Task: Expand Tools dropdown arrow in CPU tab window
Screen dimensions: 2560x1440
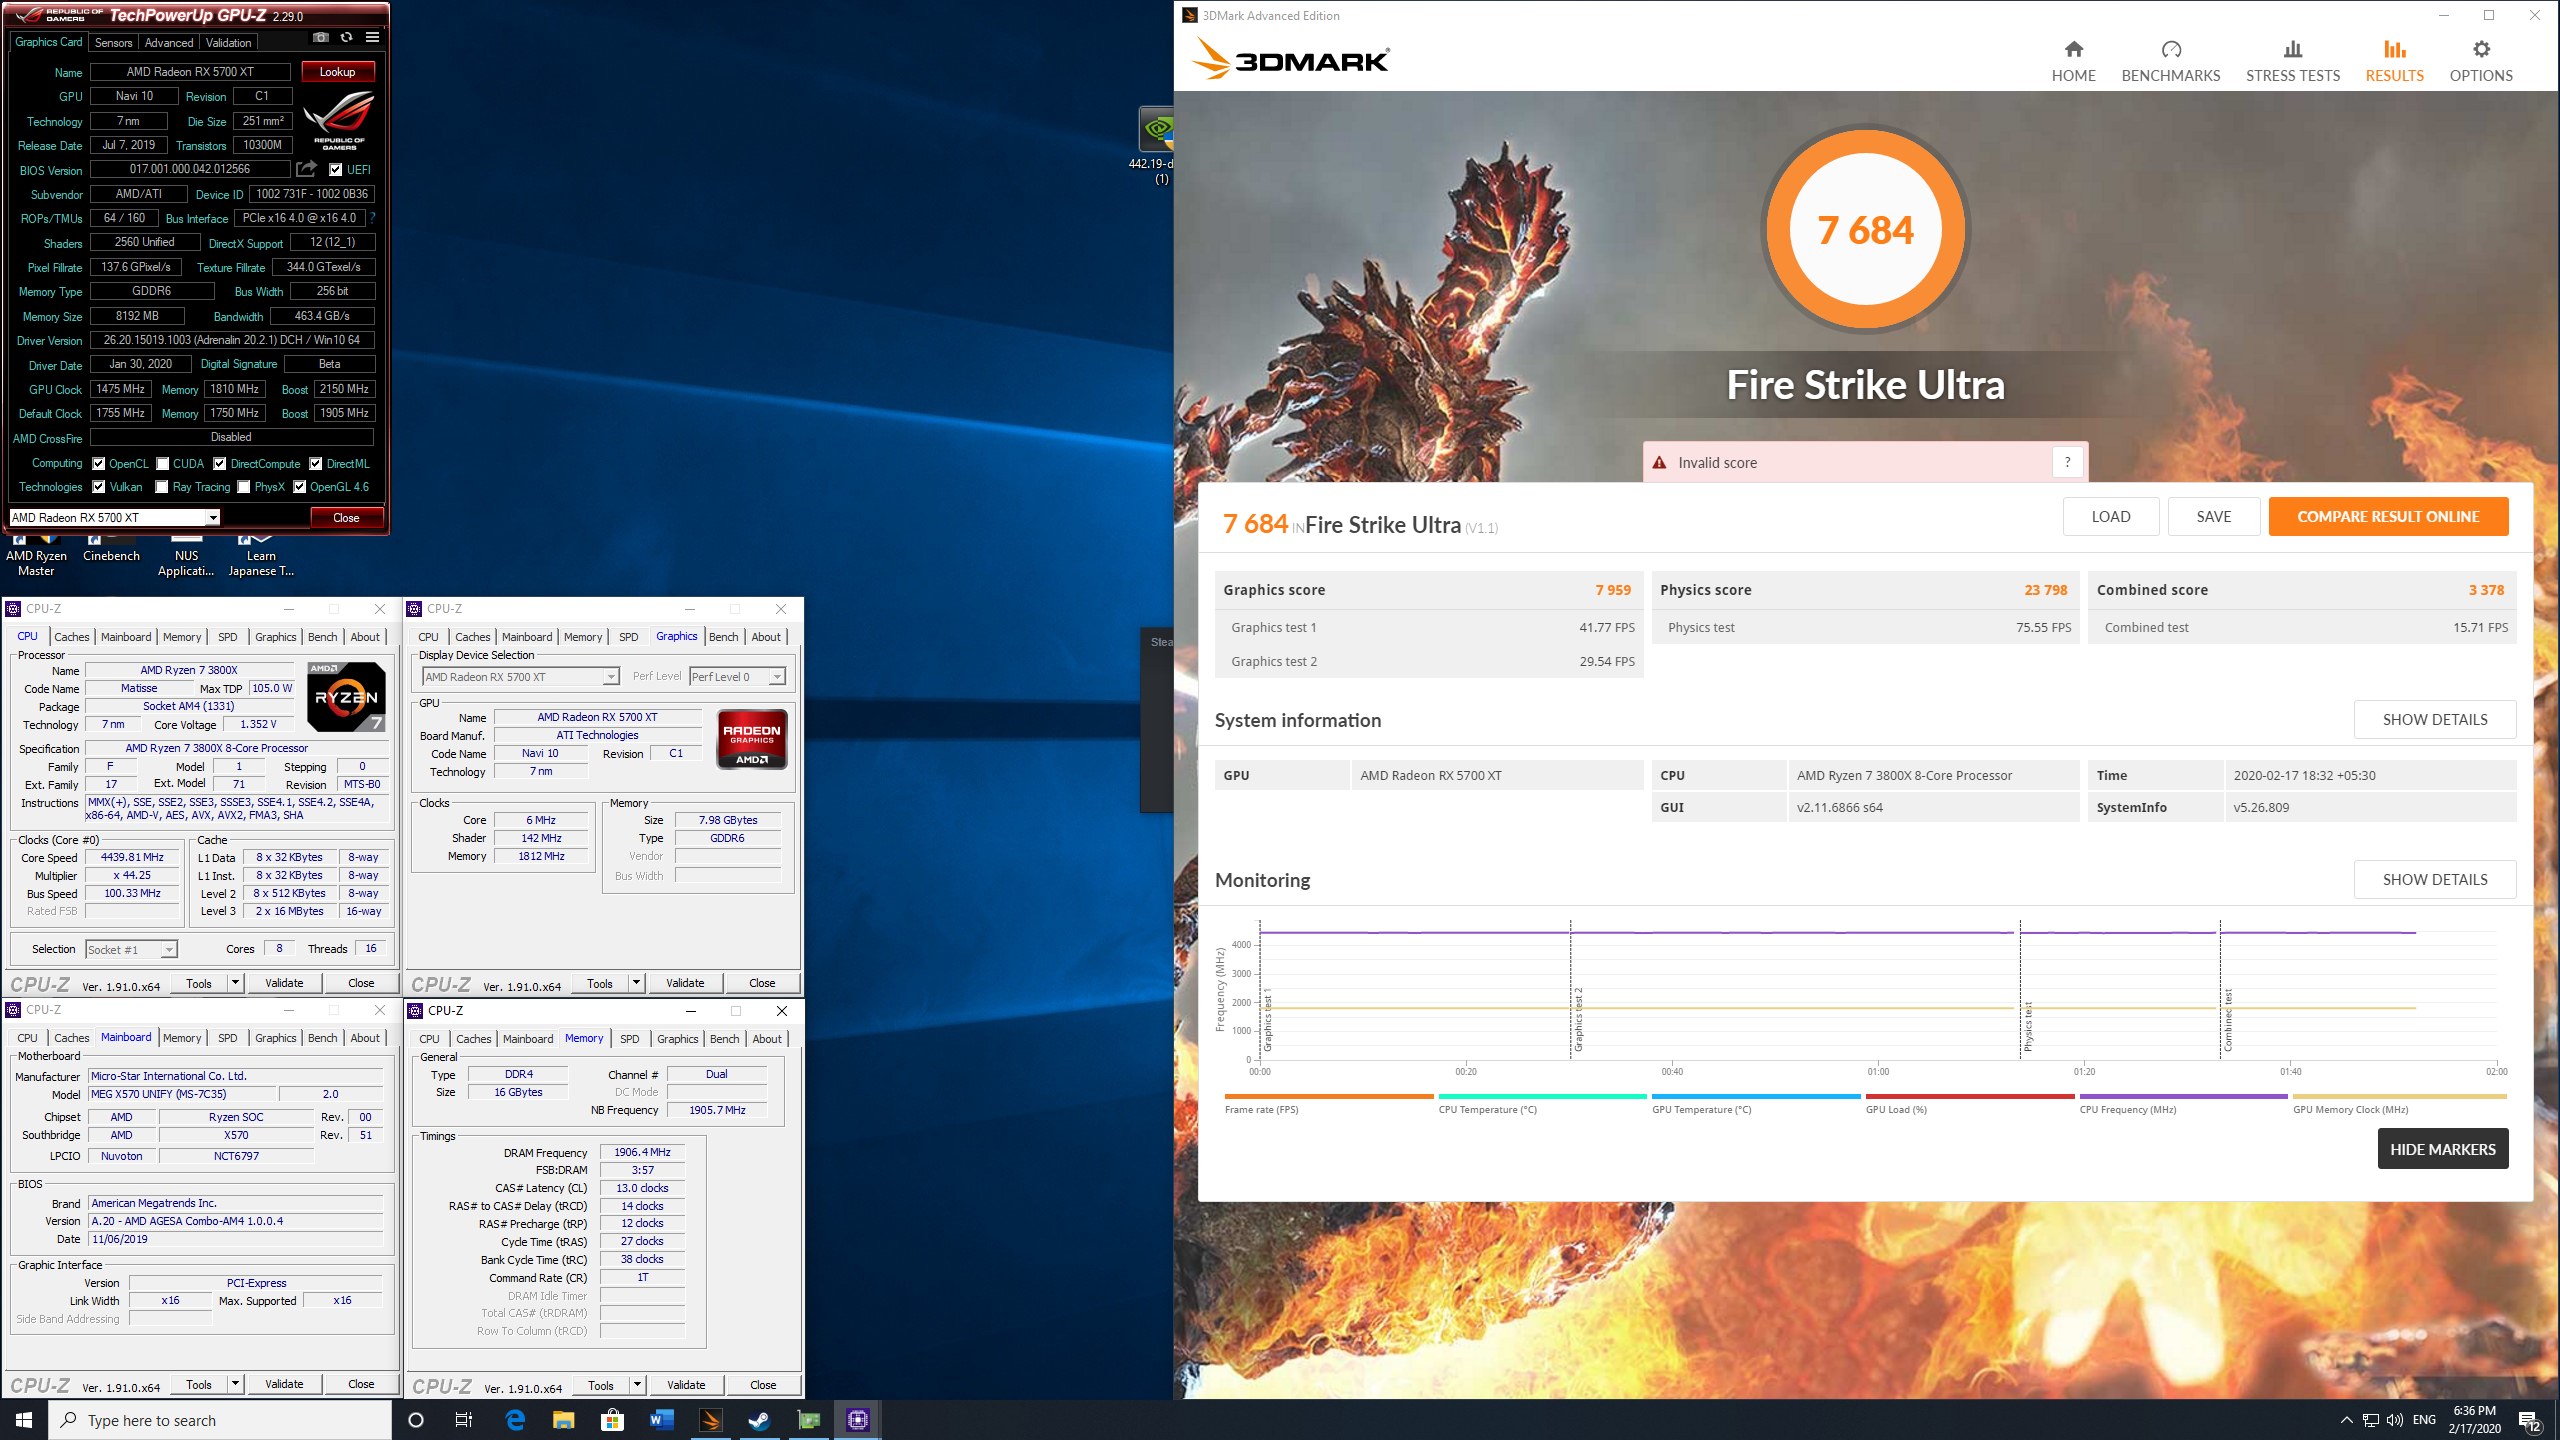Action: pyautogui.click(x=236, y=983)
